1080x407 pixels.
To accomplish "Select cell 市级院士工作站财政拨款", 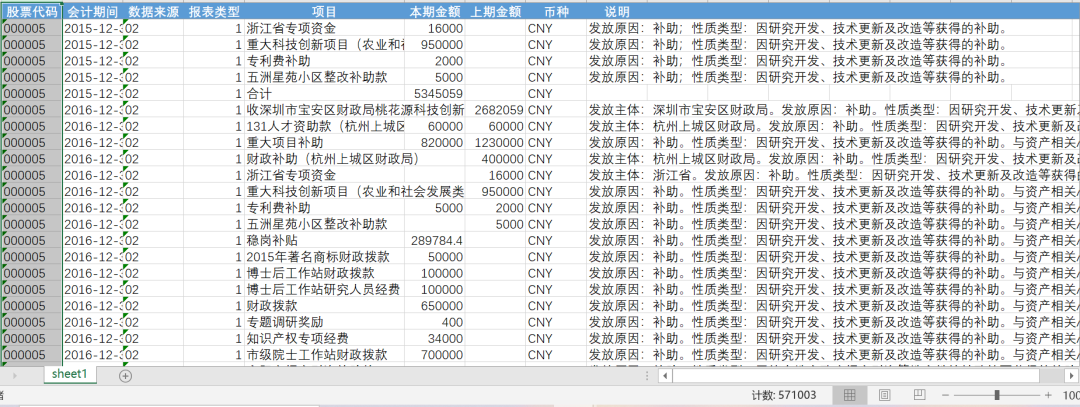I will click(x=324, y=355).
